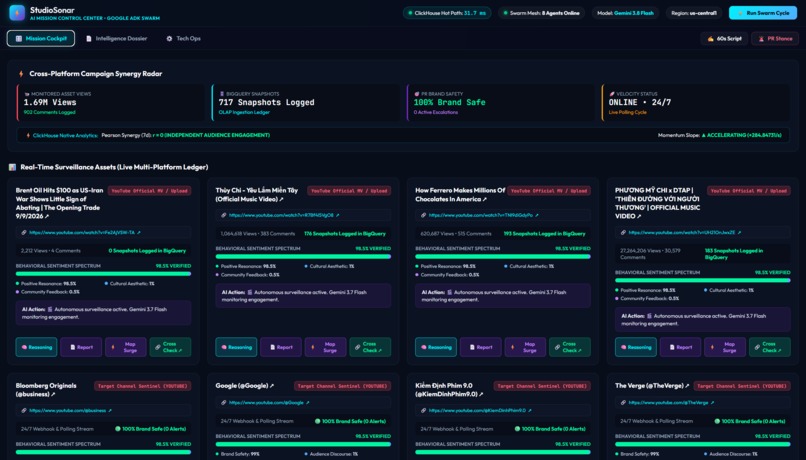Screen dimensions: 806x460
Task: Switch to the Mission Cockpit tab
Action: pyautogui.click(x=41, y=39)
